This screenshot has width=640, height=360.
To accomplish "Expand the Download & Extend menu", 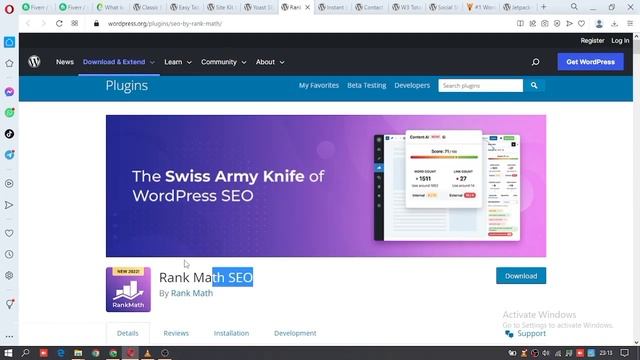I will coord(119,62).
